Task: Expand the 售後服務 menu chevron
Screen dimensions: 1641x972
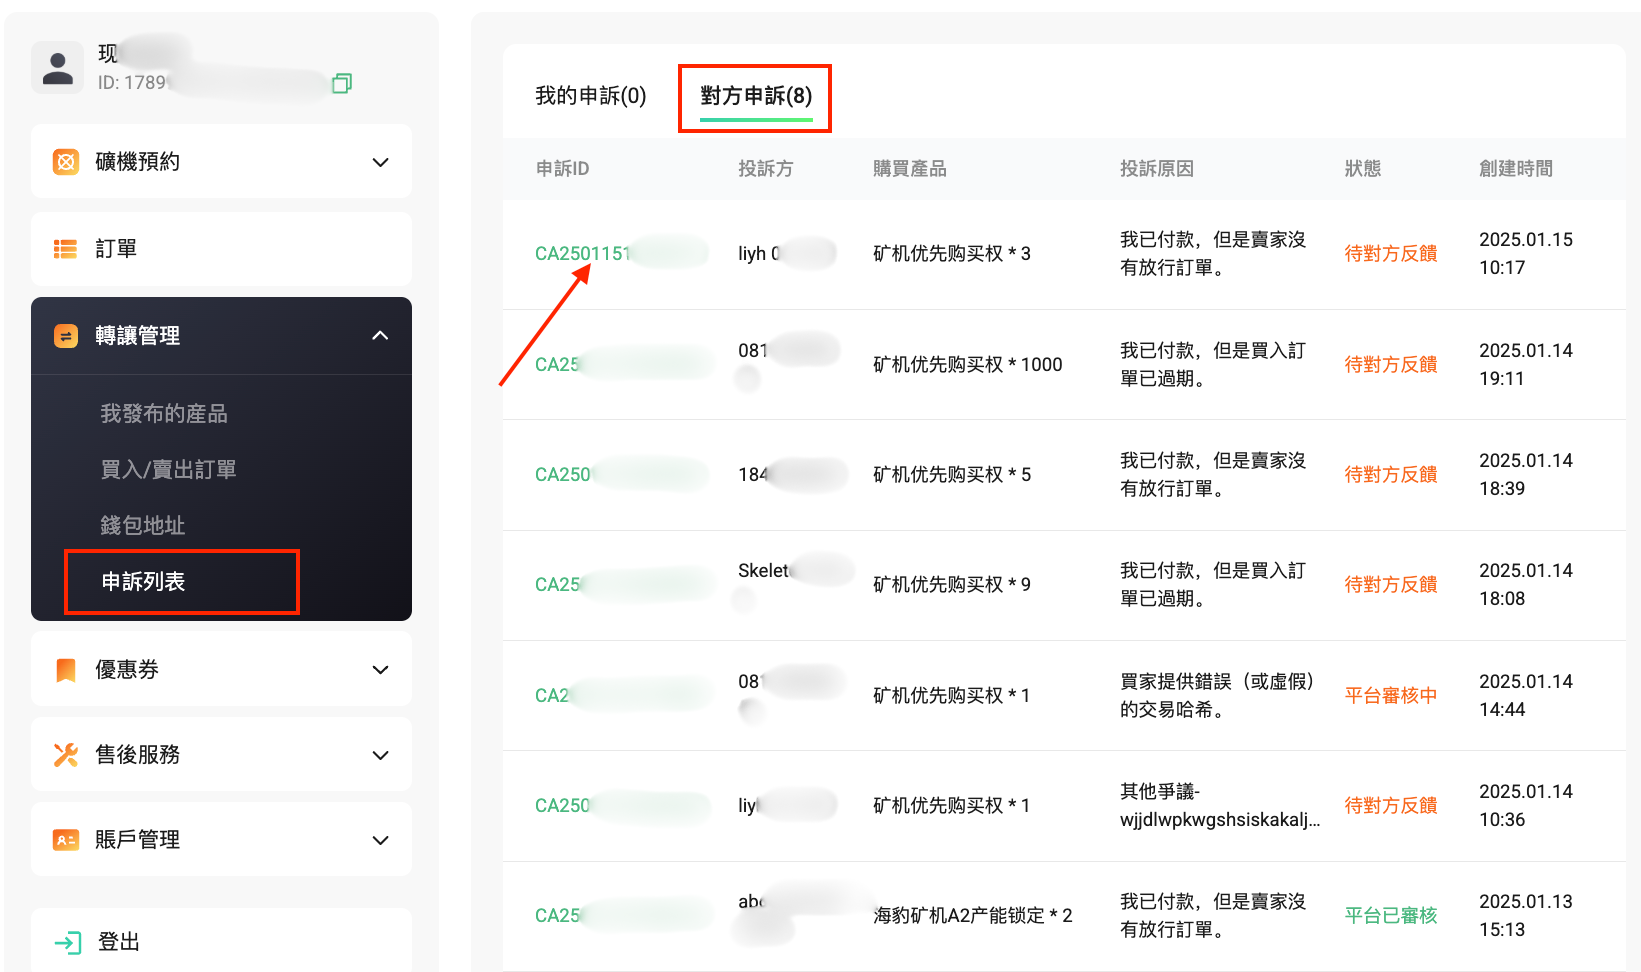Action: [380, 755]
